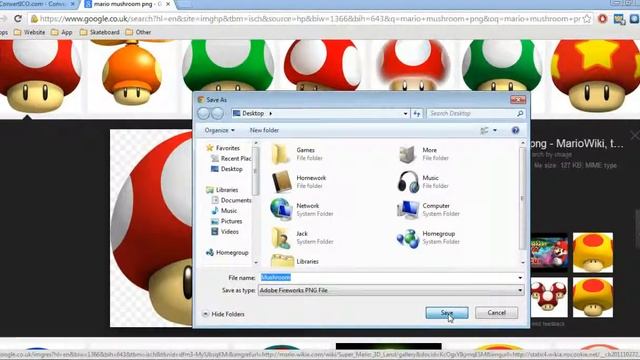
Task: Close the Google image preview panel
Action: tap(635, 135)
